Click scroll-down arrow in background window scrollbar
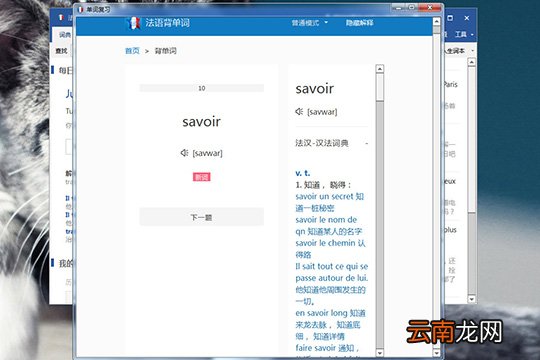This screenshot has width=540, height=360. (471, 299)
